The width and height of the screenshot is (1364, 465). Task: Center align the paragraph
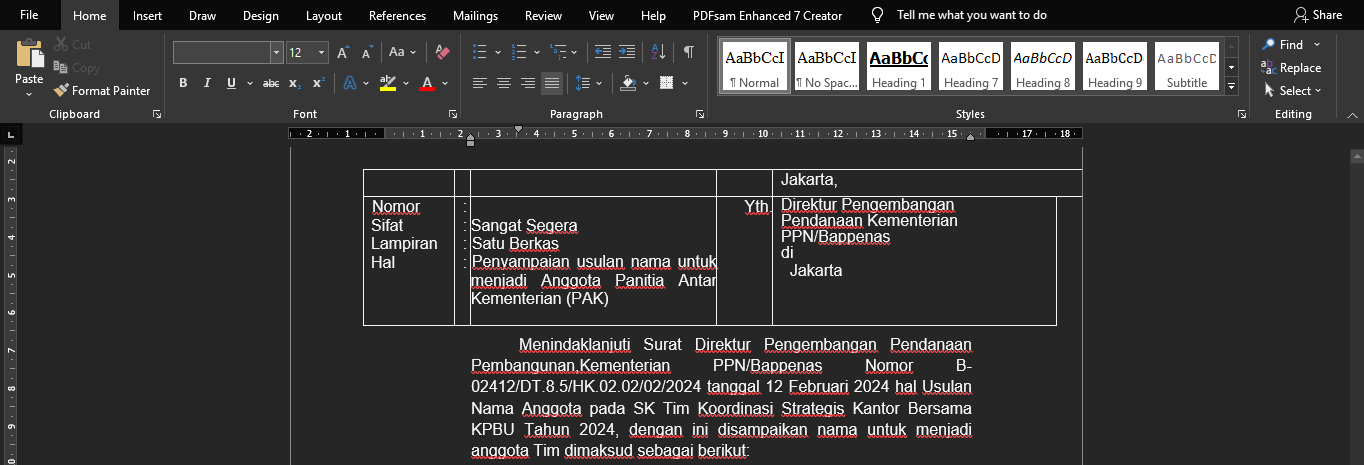tap(504, 83)
